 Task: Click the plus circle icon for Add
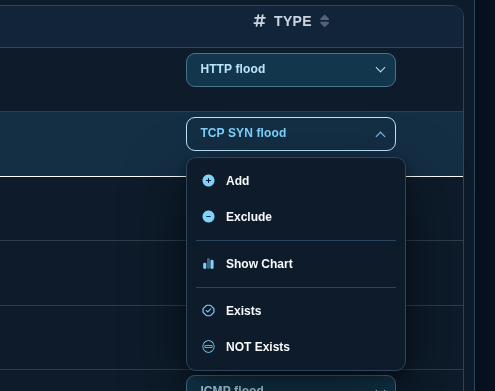(x=208, y=181)
